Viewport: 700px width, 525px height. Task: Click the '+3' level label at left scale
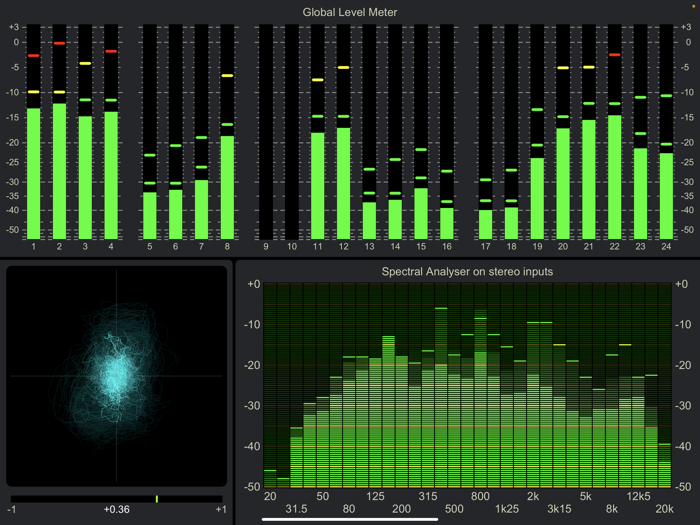[x=14, y=27]
